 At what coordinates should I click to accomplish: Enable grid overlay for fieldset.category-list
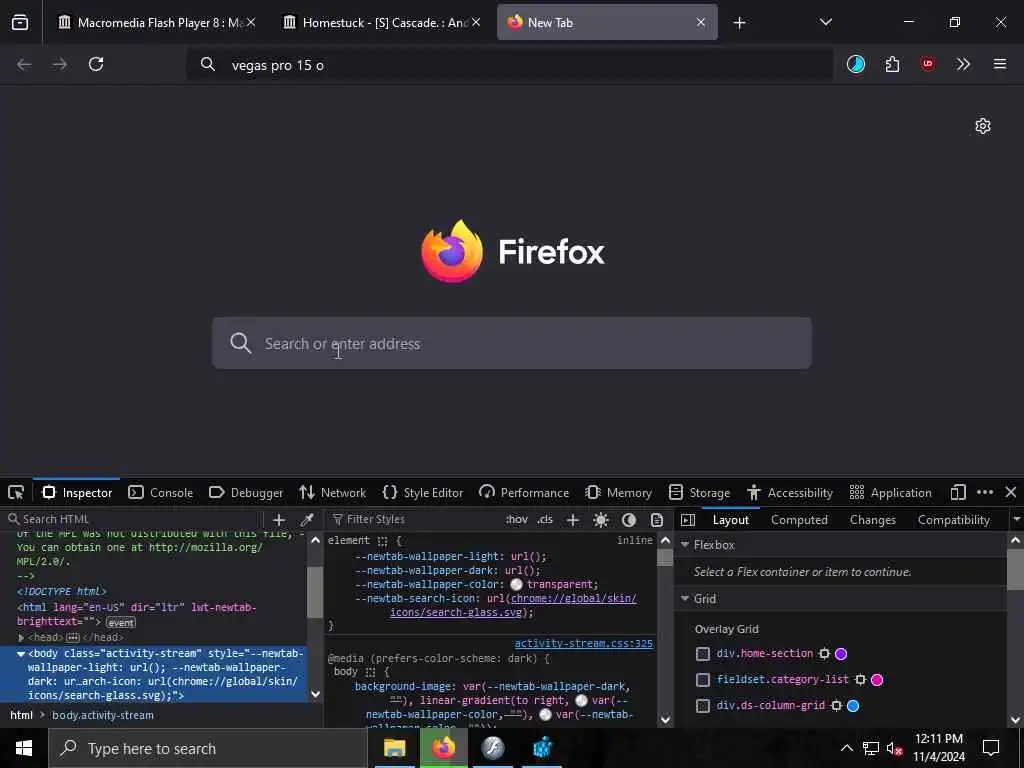coord(703,680)
